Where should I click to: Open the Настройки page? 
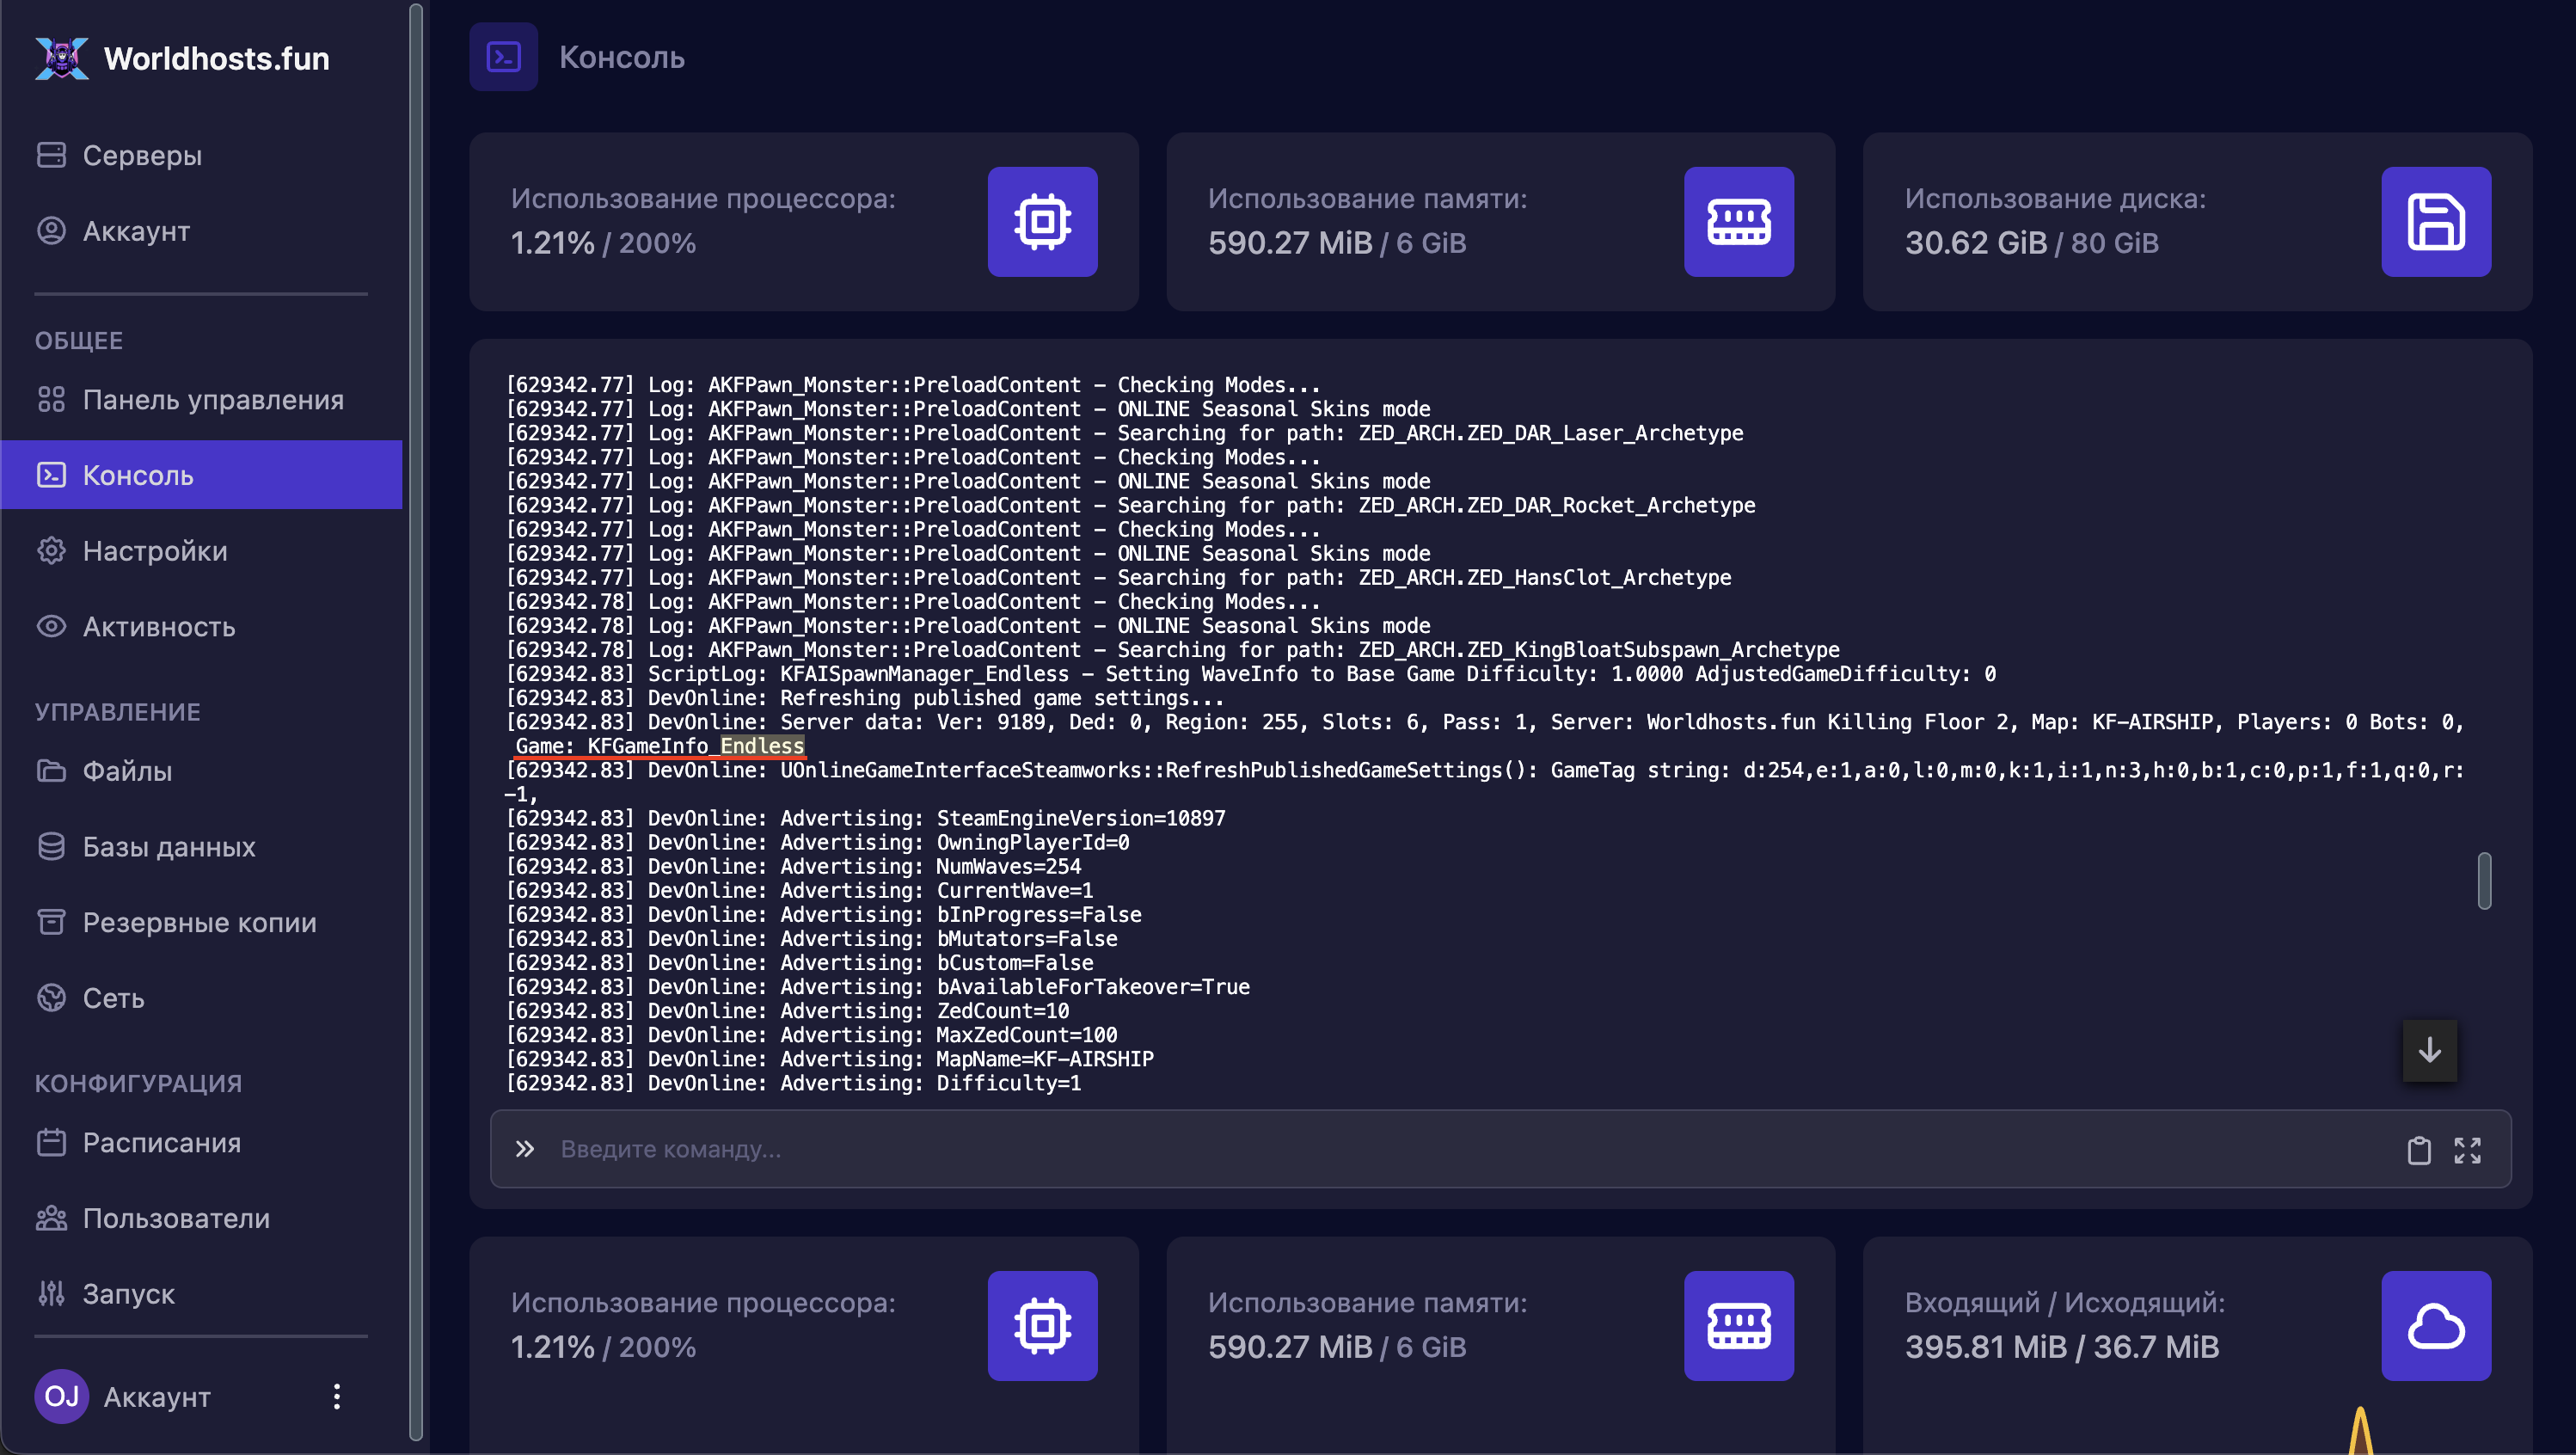pos(154,551)
